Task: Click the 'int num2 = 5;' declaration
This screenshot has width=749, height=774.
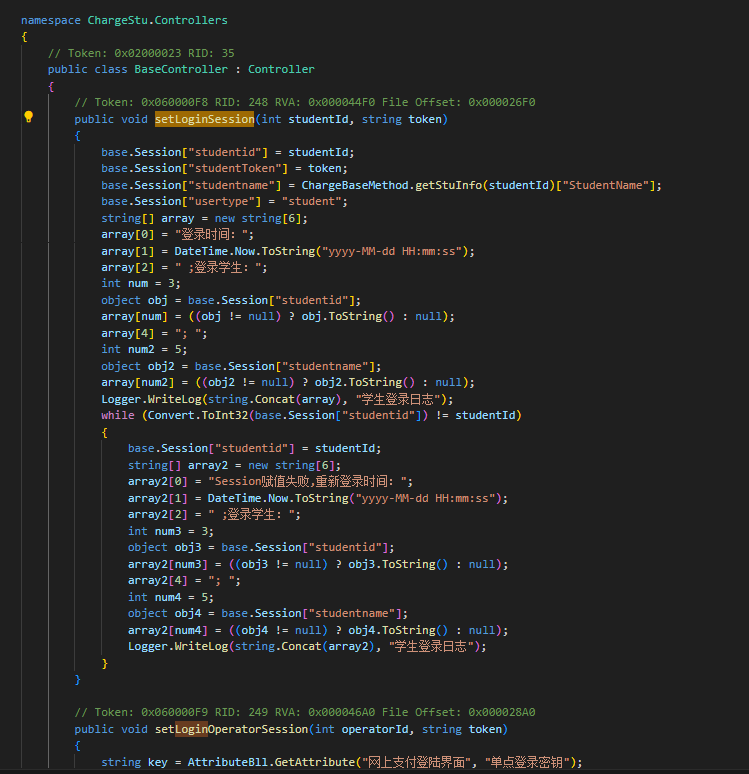Action: (144, 349)
